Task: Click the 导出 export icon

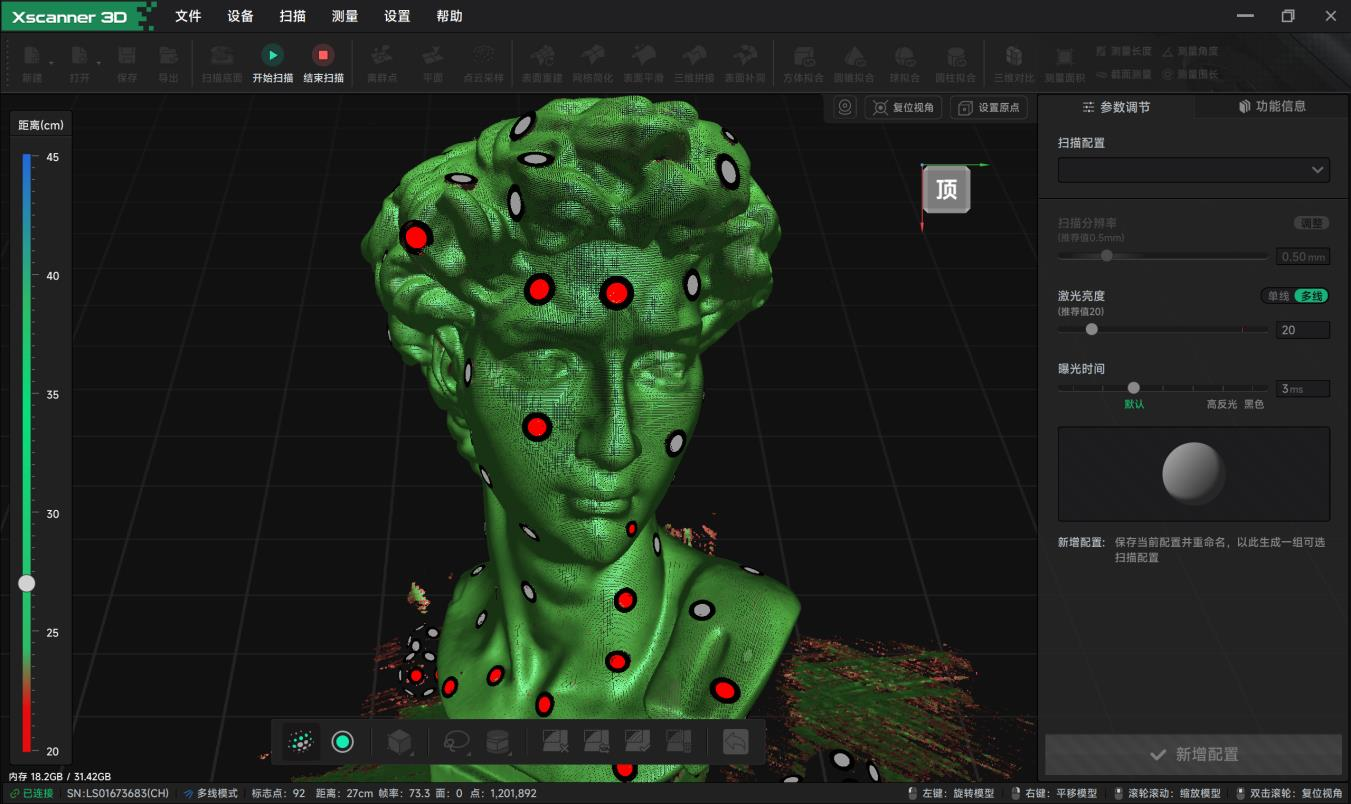Action: 168,63
